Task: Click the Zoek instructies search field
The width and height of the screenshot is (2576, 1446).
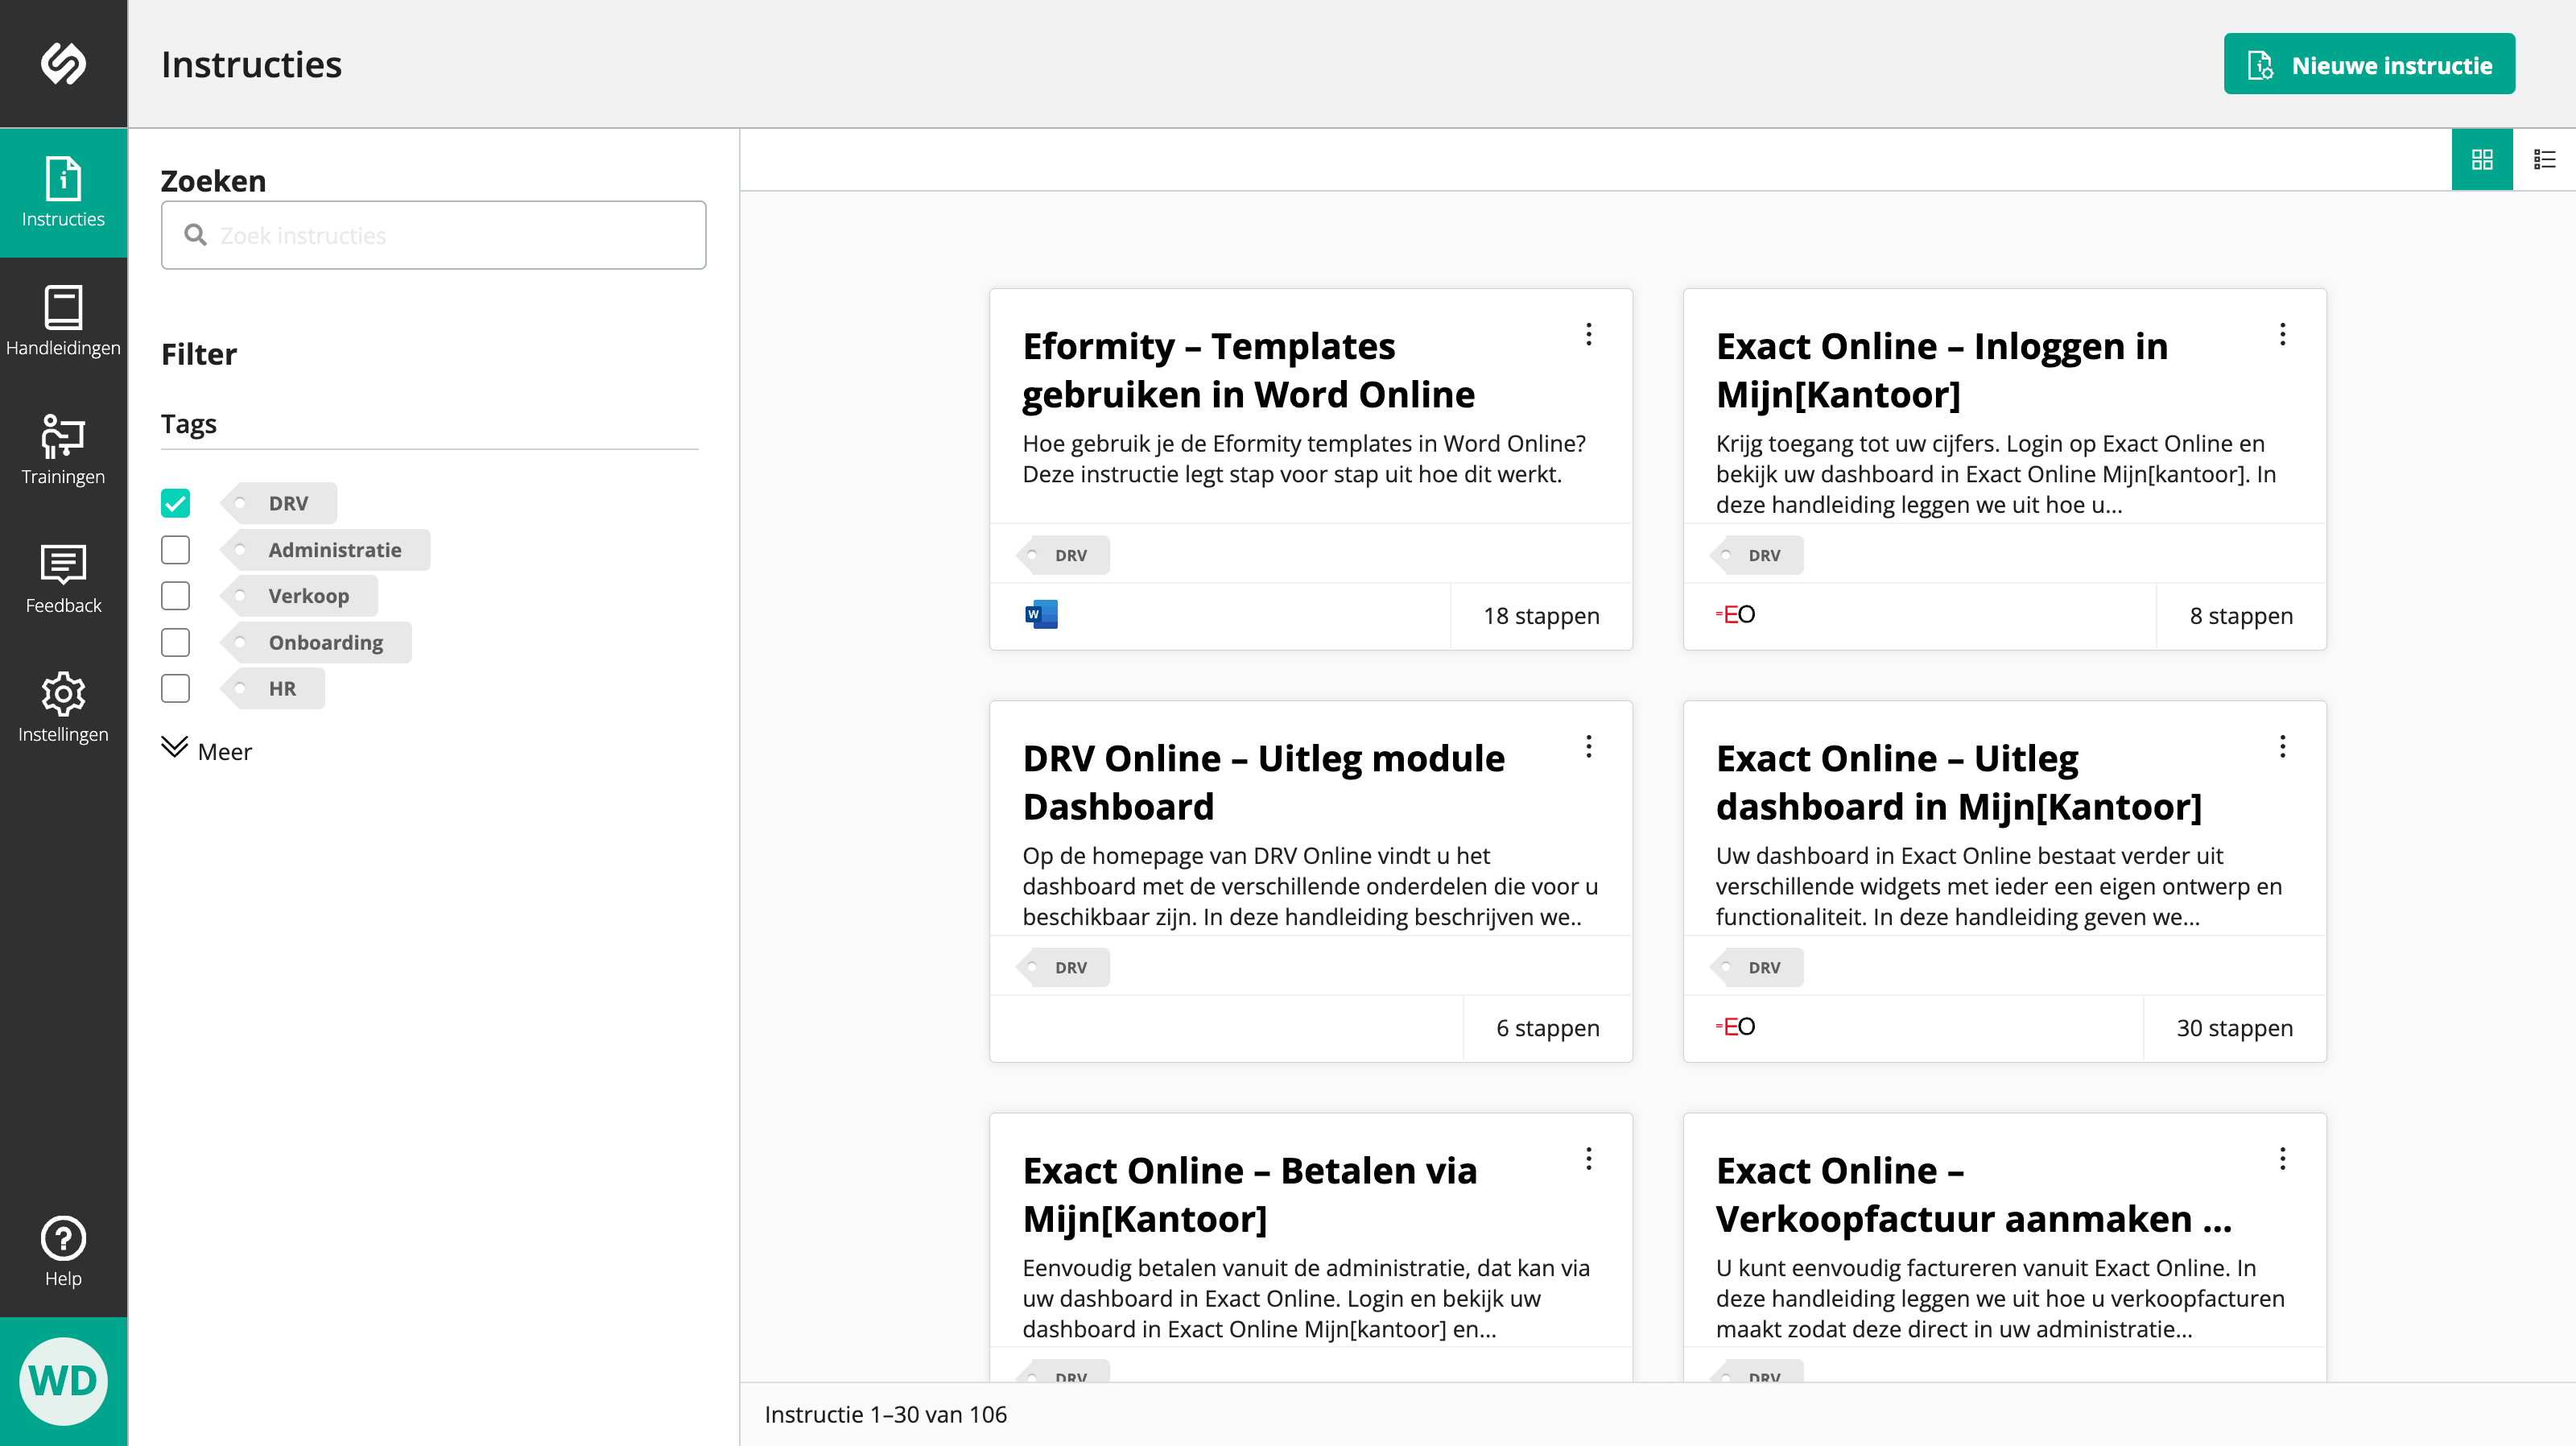Action: pyautogui.click(x=433, y=236)
